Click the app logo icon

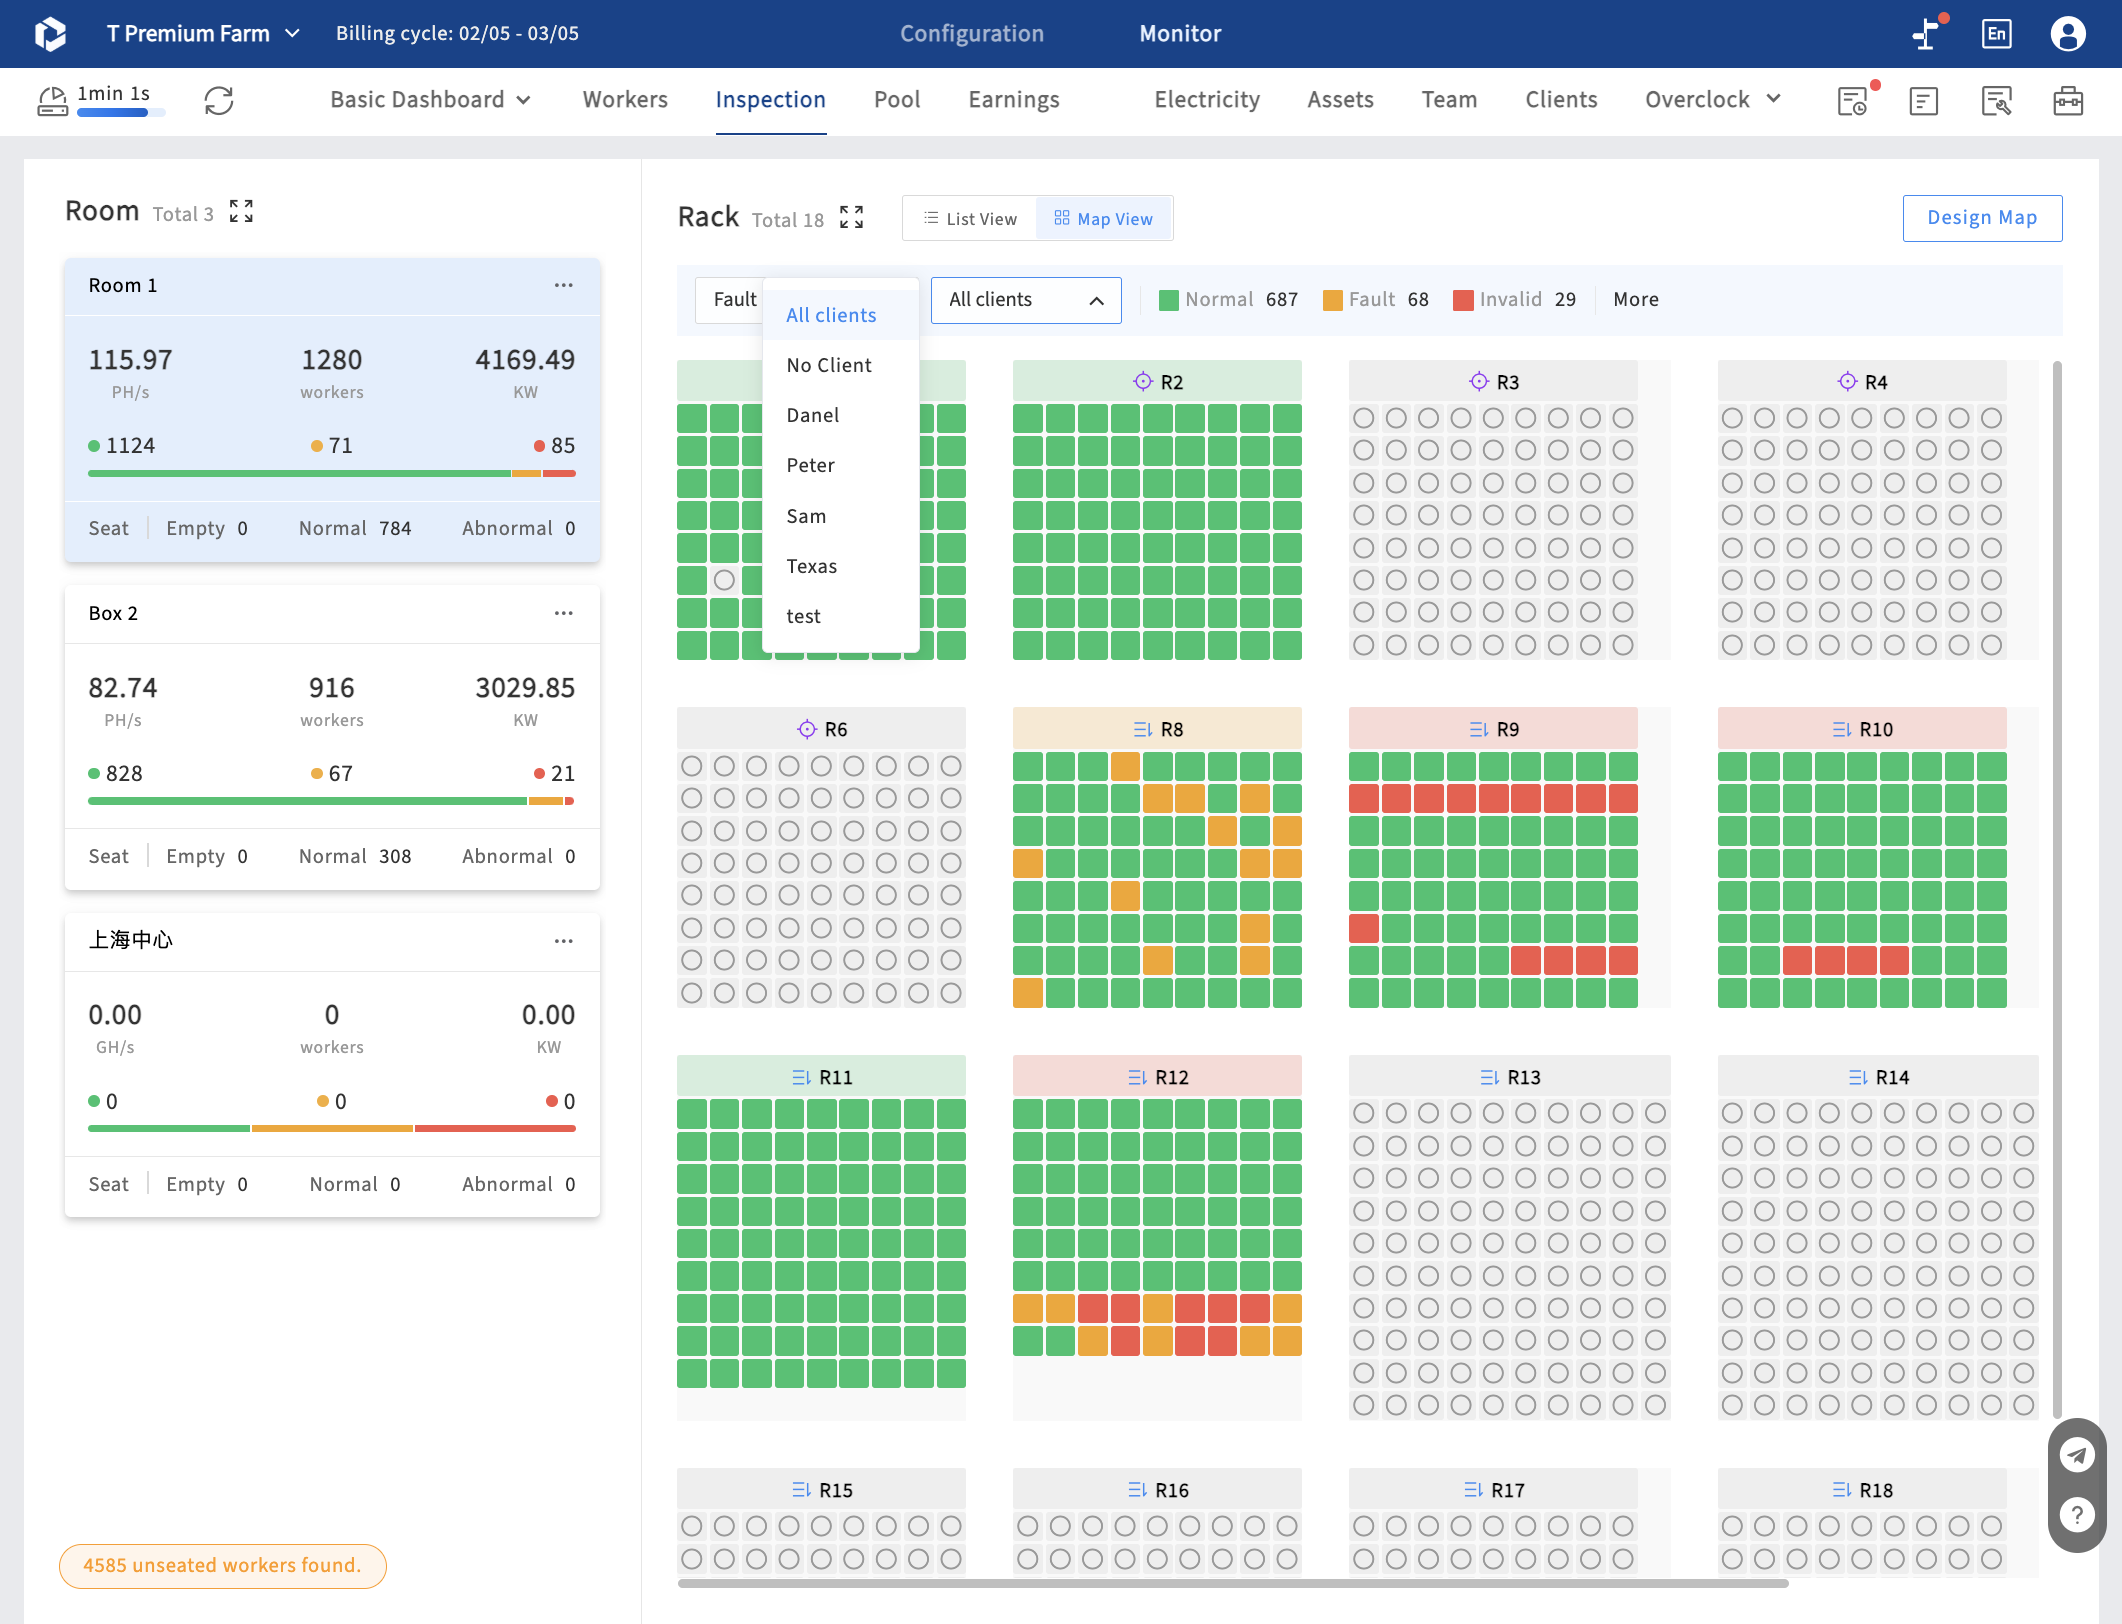(50, 34)
